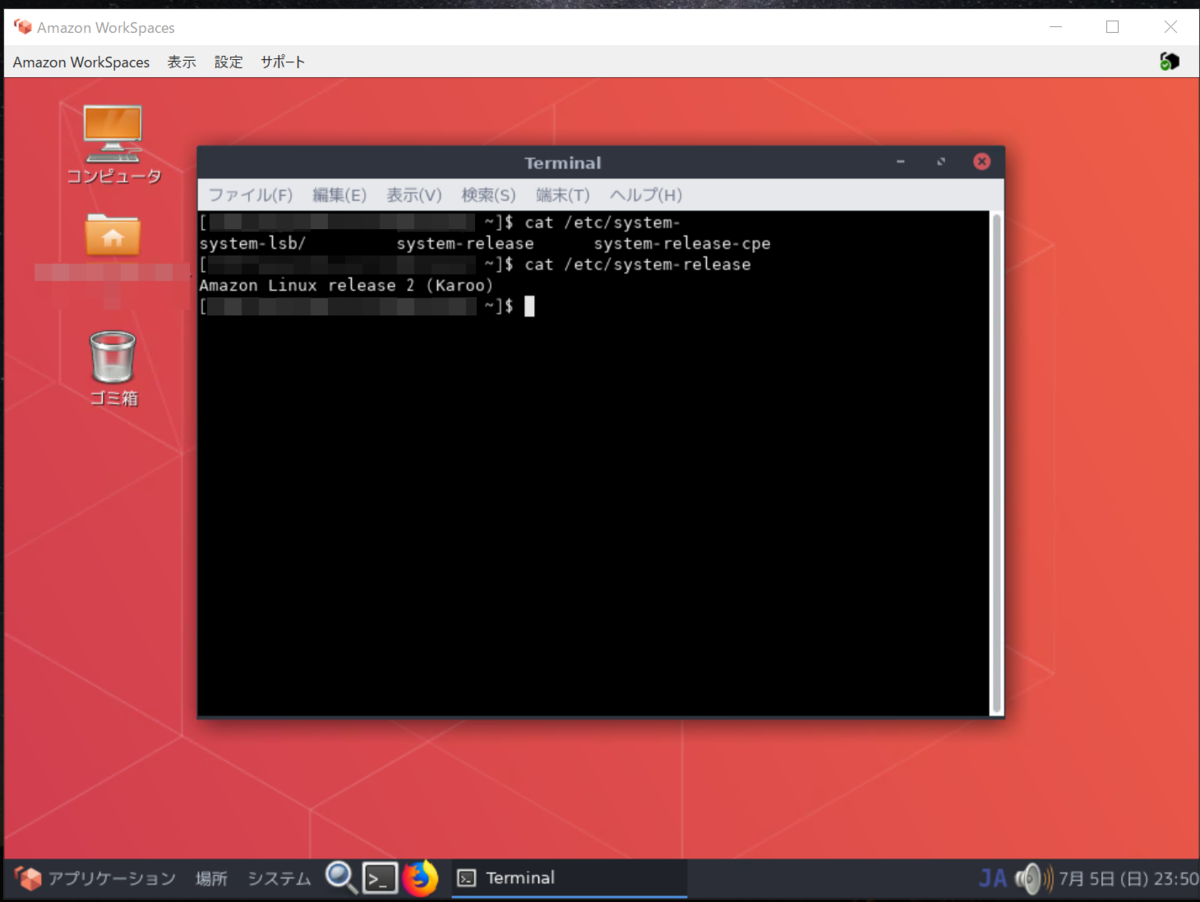Open the ファイル(F) menu in Terminal
The image size is (1200, 902).
[x=250, y=195]
